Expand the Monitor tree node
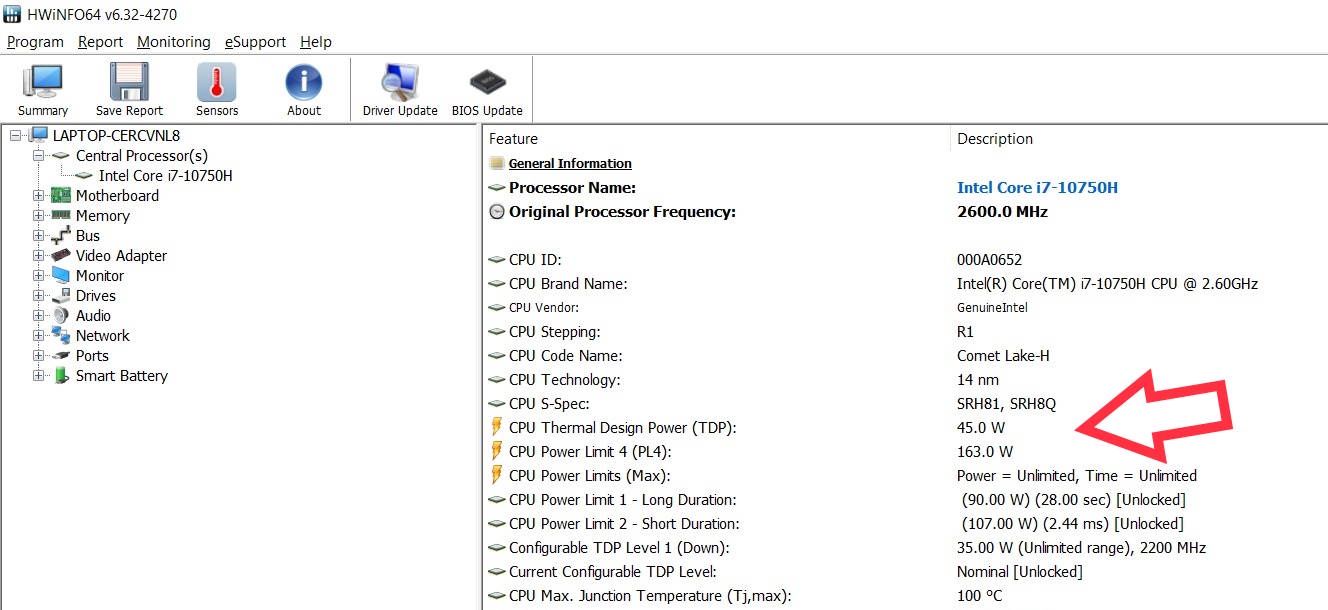 point(38,275)
